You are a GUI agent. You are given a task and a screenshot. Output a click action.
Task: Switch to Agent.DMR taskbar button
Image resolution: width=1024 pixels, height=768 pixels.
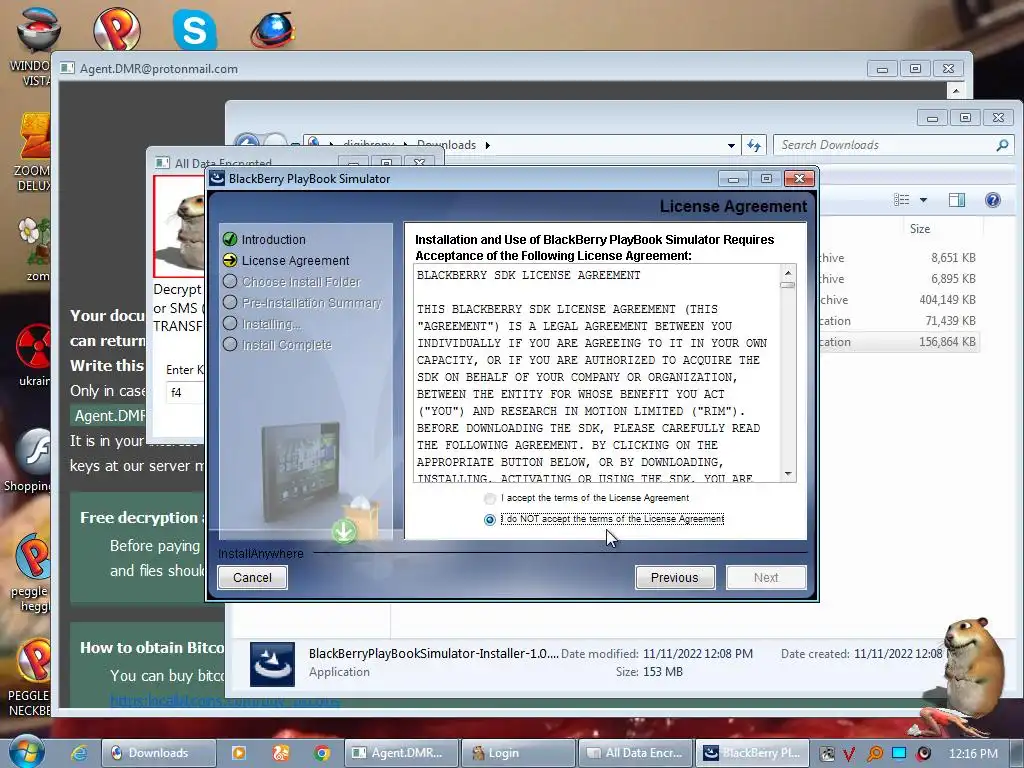[x=402, y=753]
